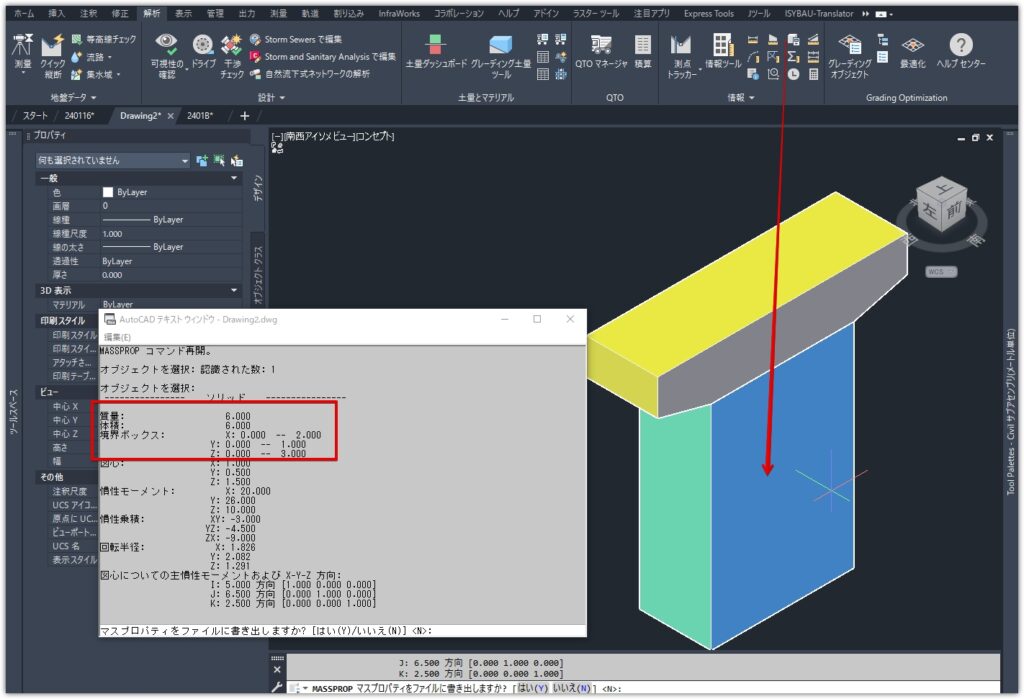
Task: Click the ribbon minimize toggle after ISYBAU-Translator
Action: pyautogui.click(x=882, y=14)
